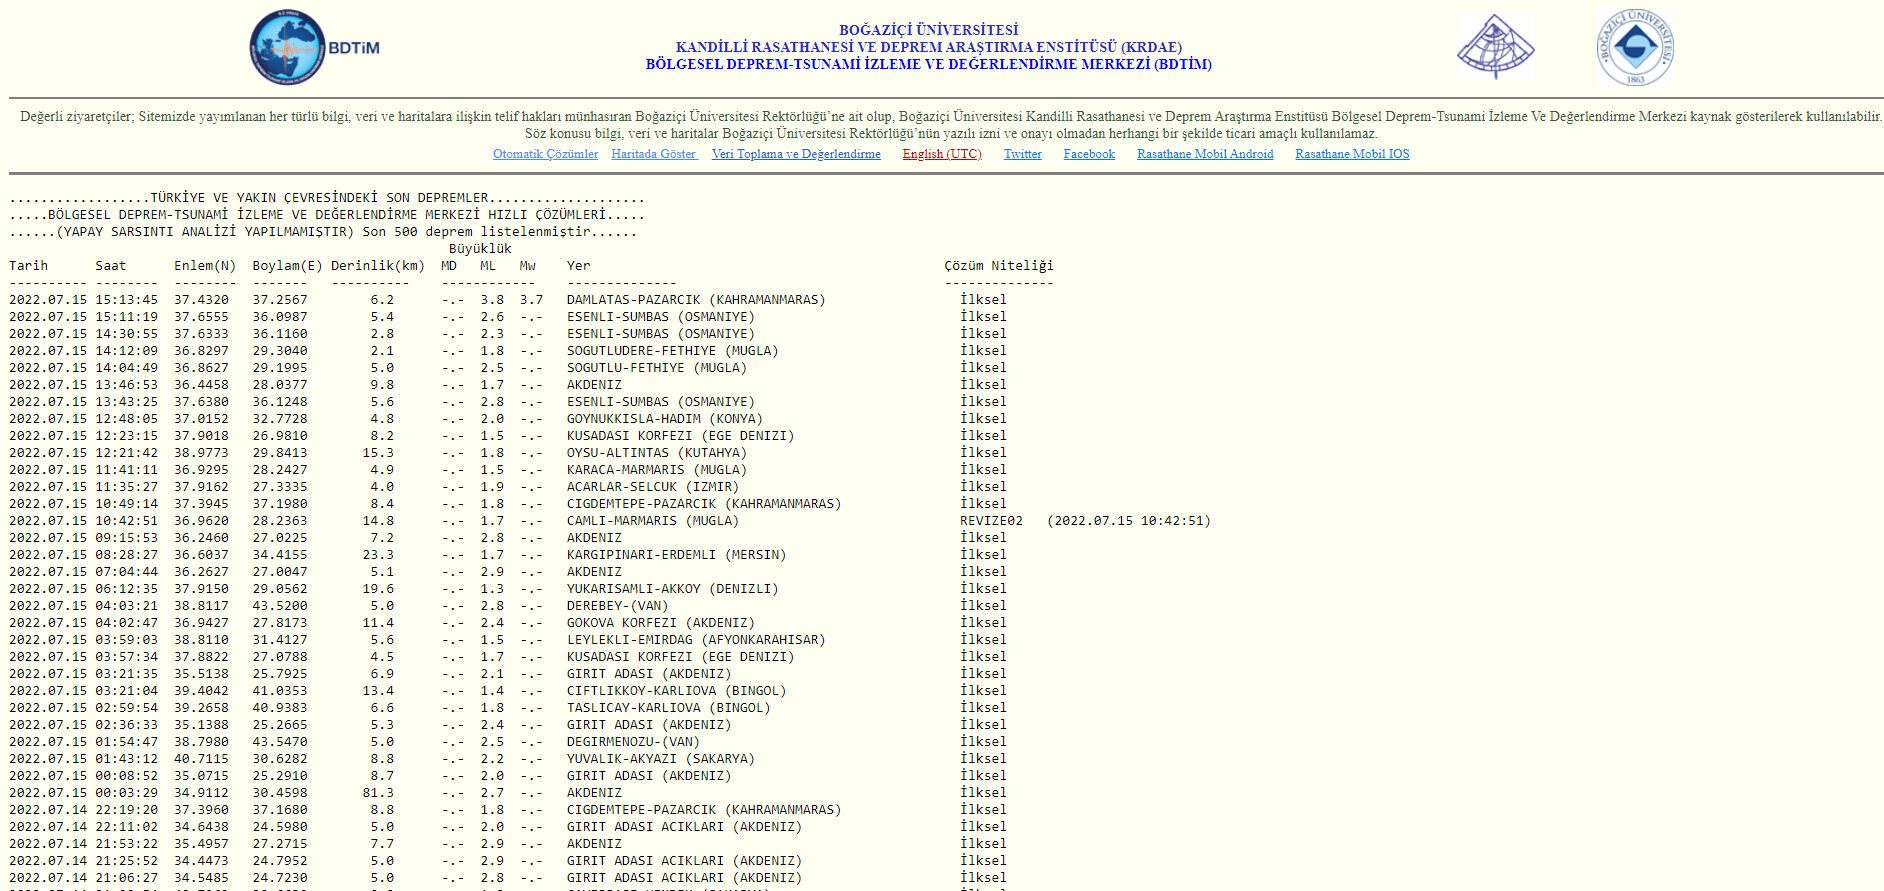Click the YUVALIK-AKYAZI (SAKARYA) row location

point(661,759)
